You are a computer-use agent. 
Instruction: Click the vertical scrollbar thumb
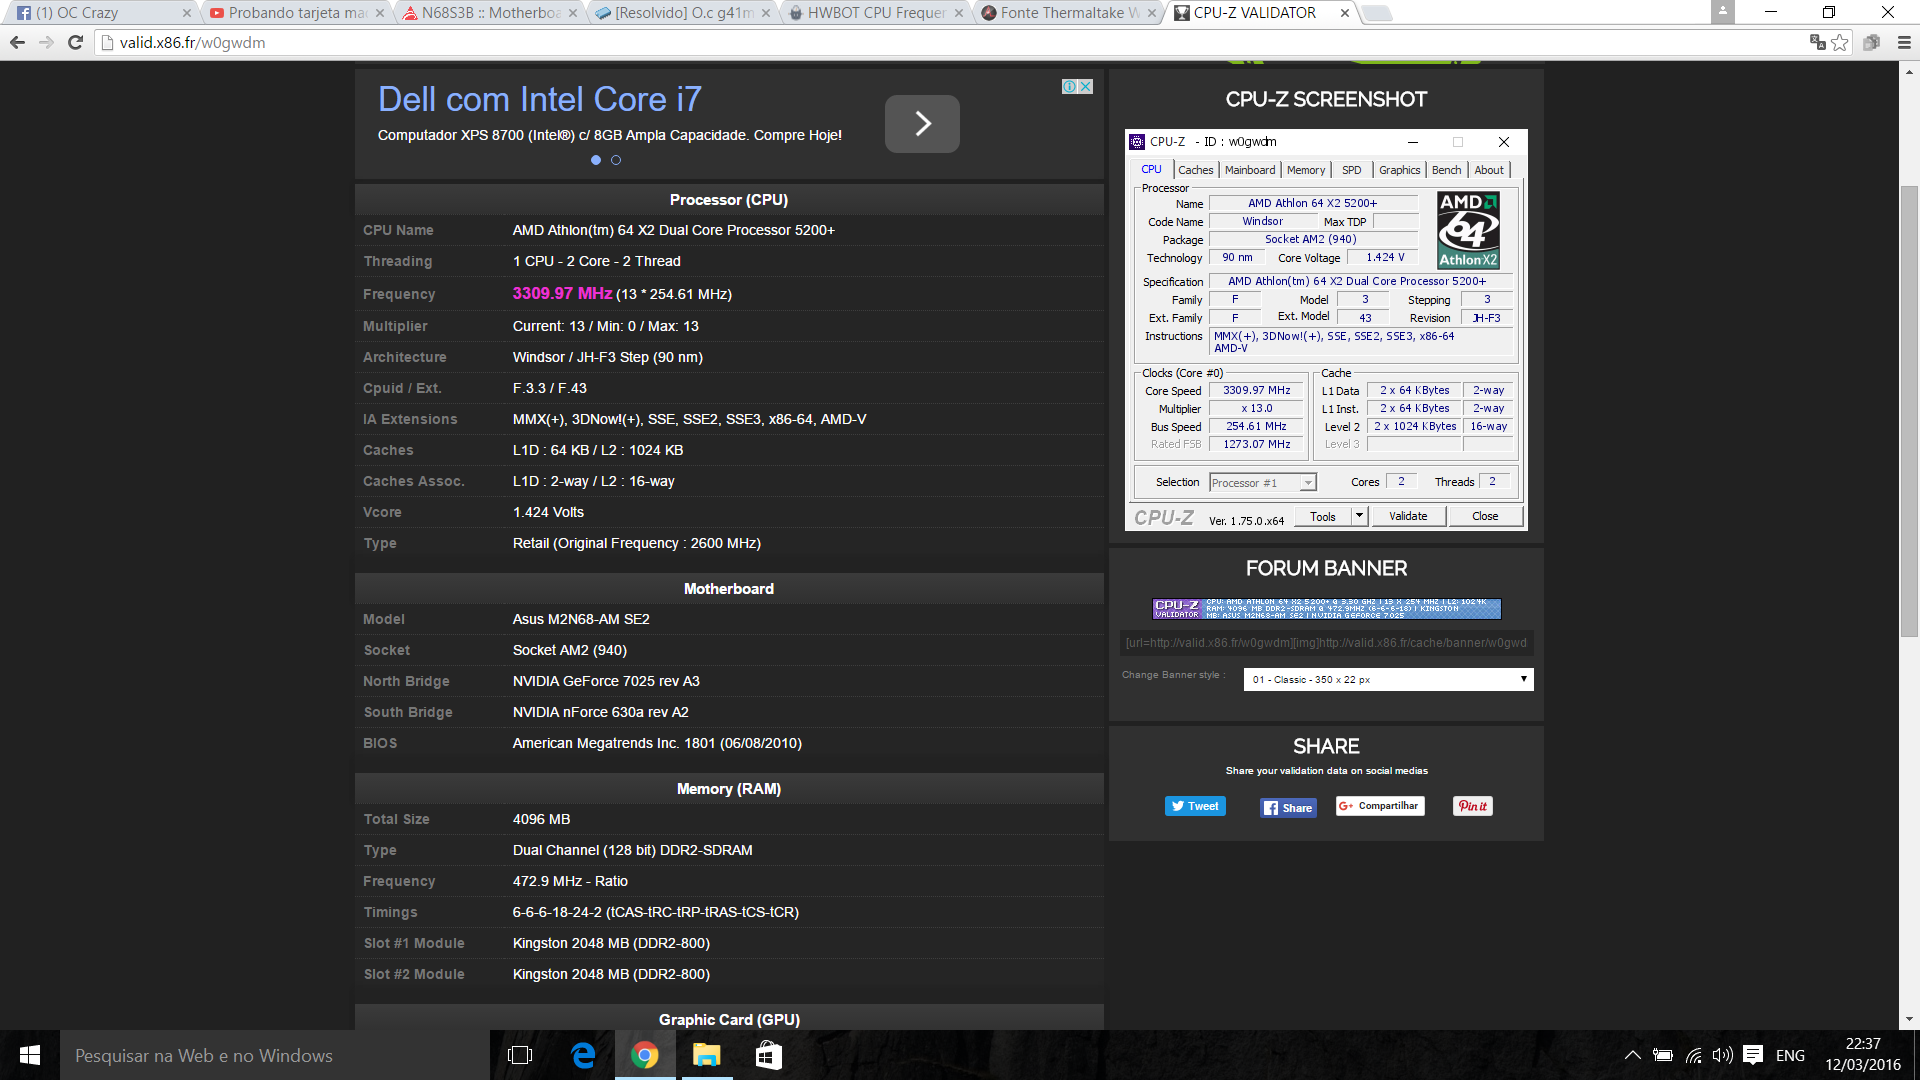(1910, 411)
